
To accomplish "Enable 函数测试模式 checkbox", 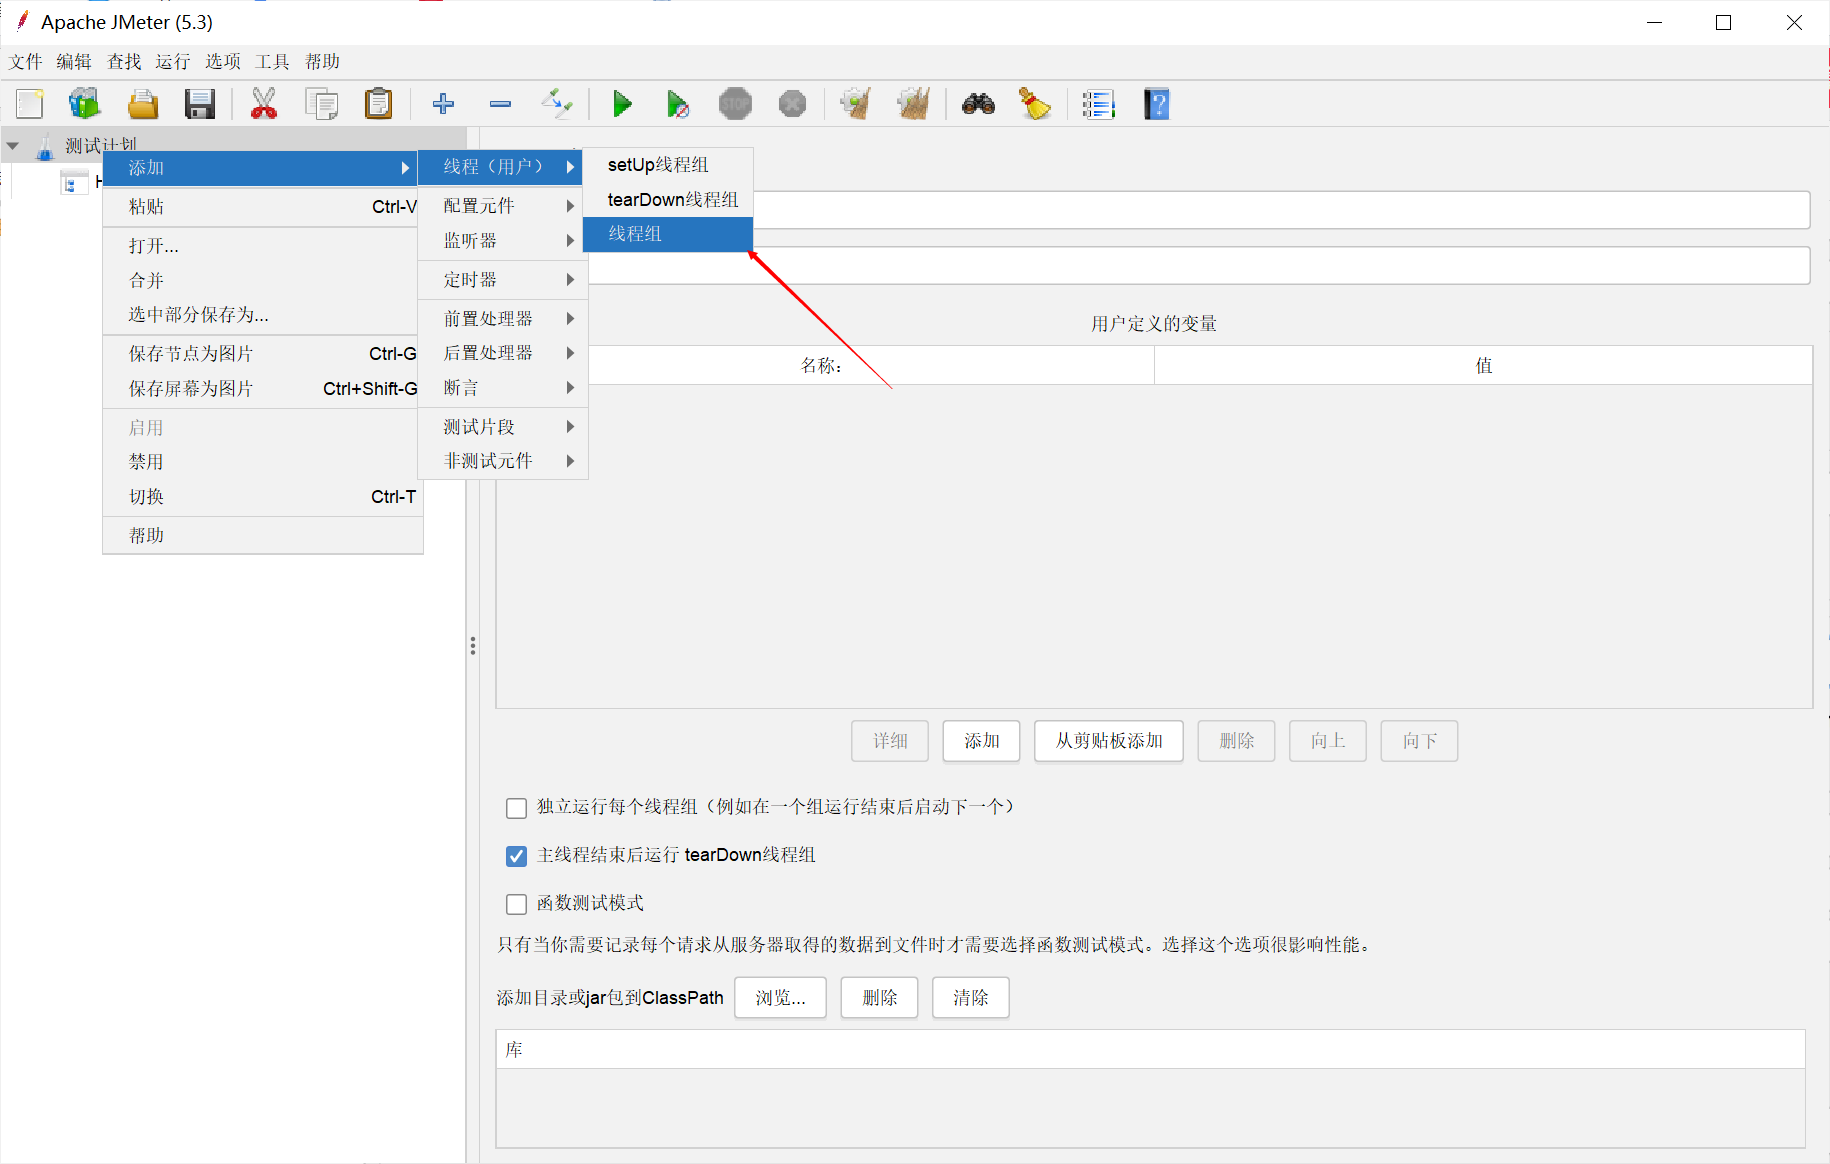I will click(516, 904).
